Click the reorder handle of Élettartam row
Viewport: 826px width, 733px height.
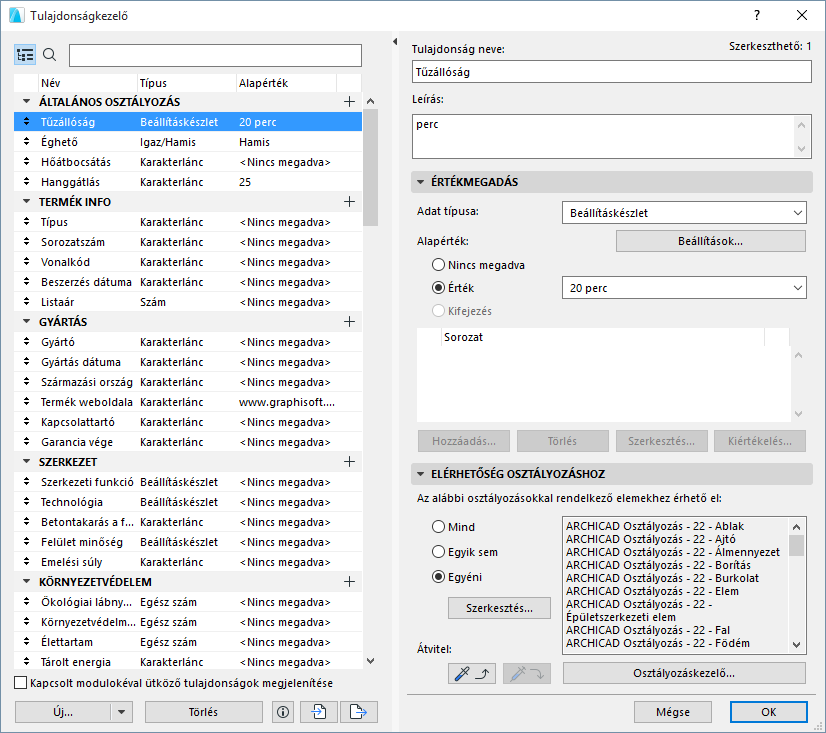pos(26,642)
